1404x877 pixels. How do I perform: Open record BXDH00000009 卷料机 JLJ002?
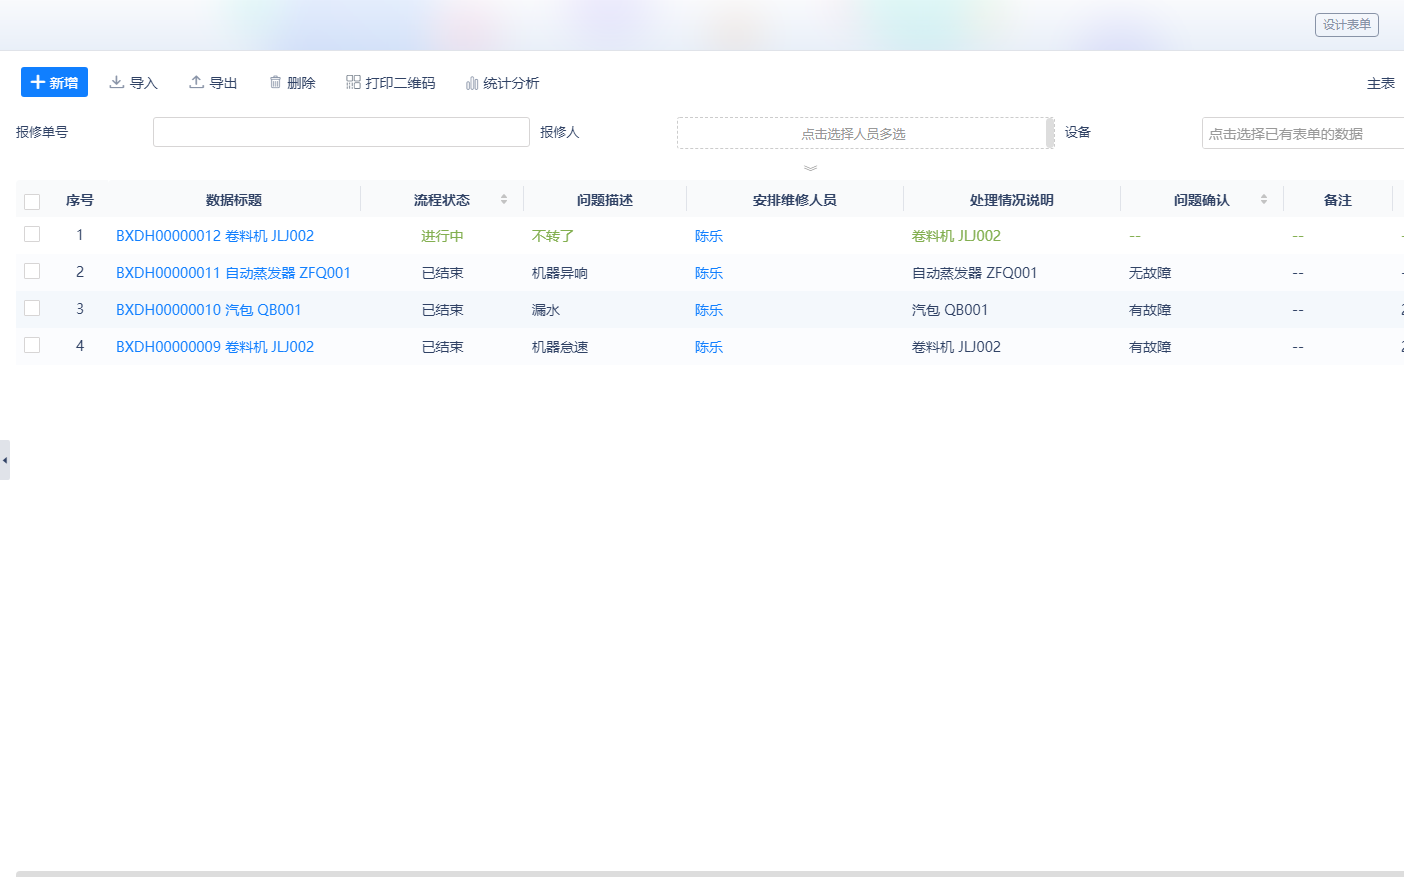click(215, 347)
